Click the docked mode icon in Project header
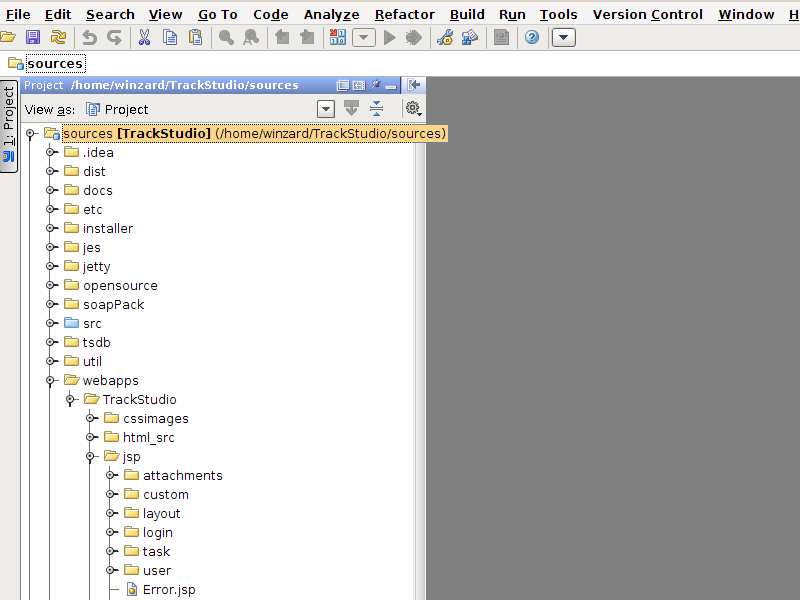 click(359, 85)
